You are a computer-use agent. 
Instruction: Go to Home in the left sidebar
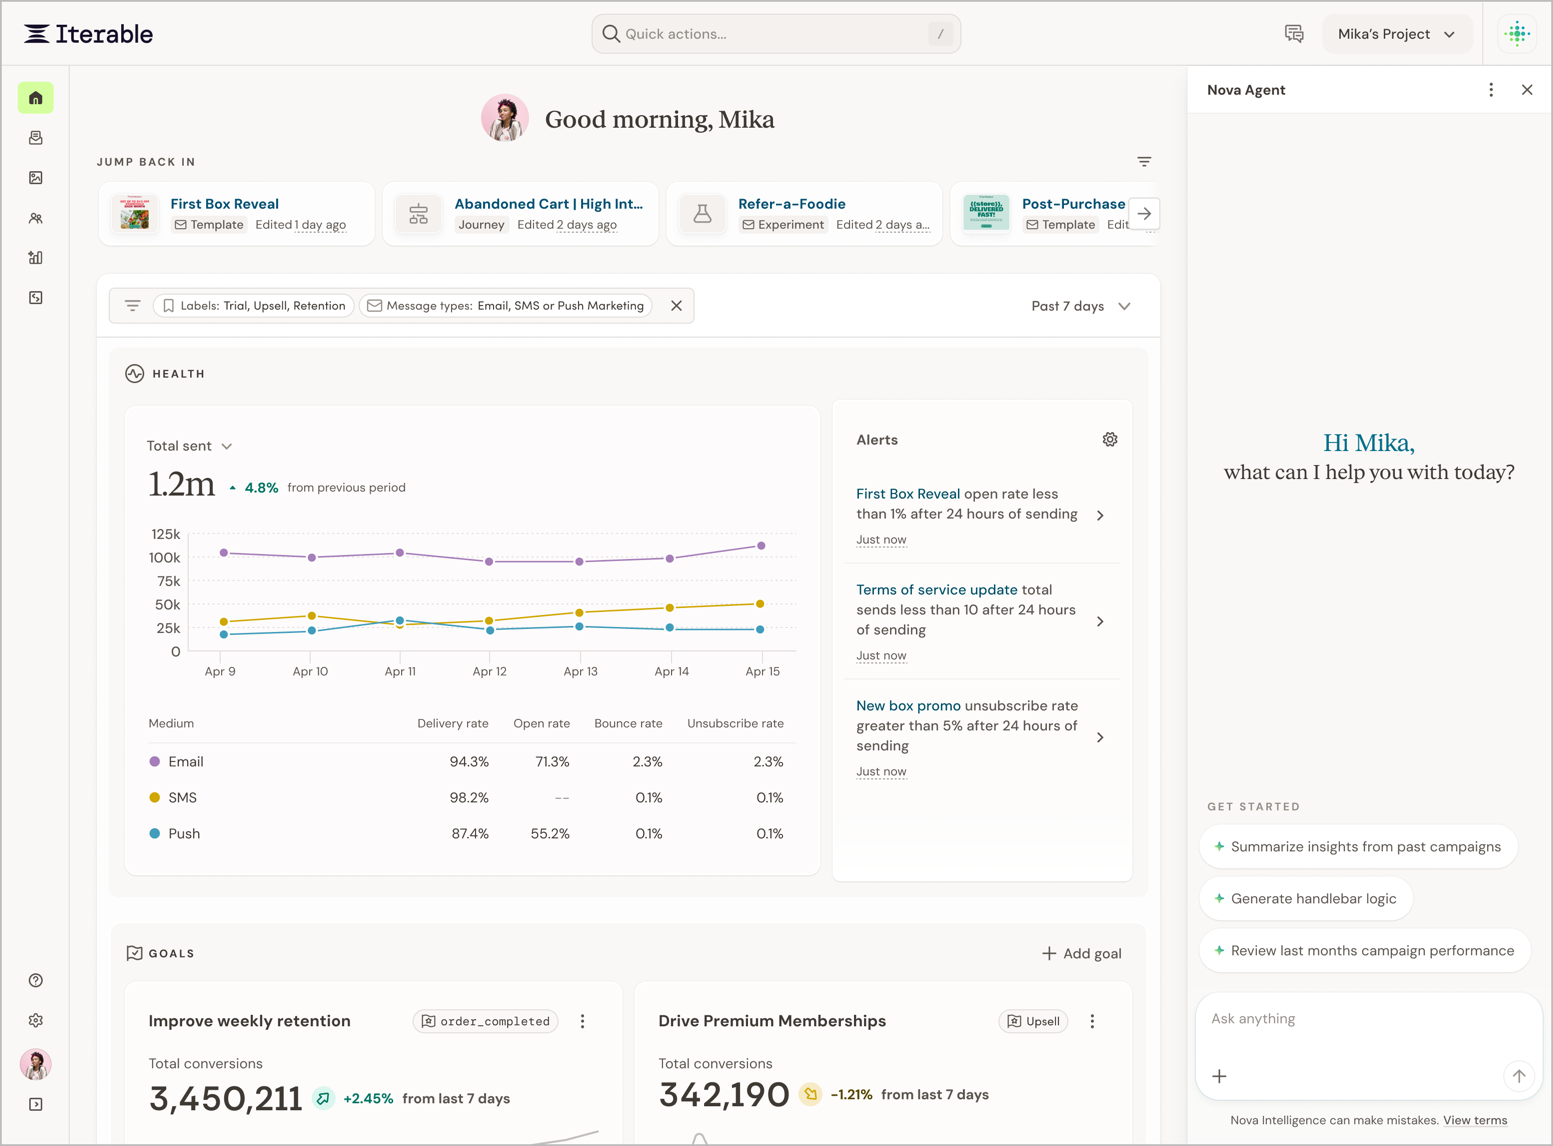click(x=36, y=98)
